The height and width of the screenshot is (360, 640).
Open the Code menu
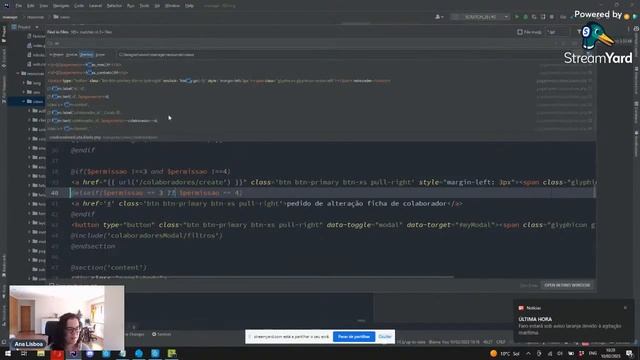pyautogui.click(x=79, y=6)
